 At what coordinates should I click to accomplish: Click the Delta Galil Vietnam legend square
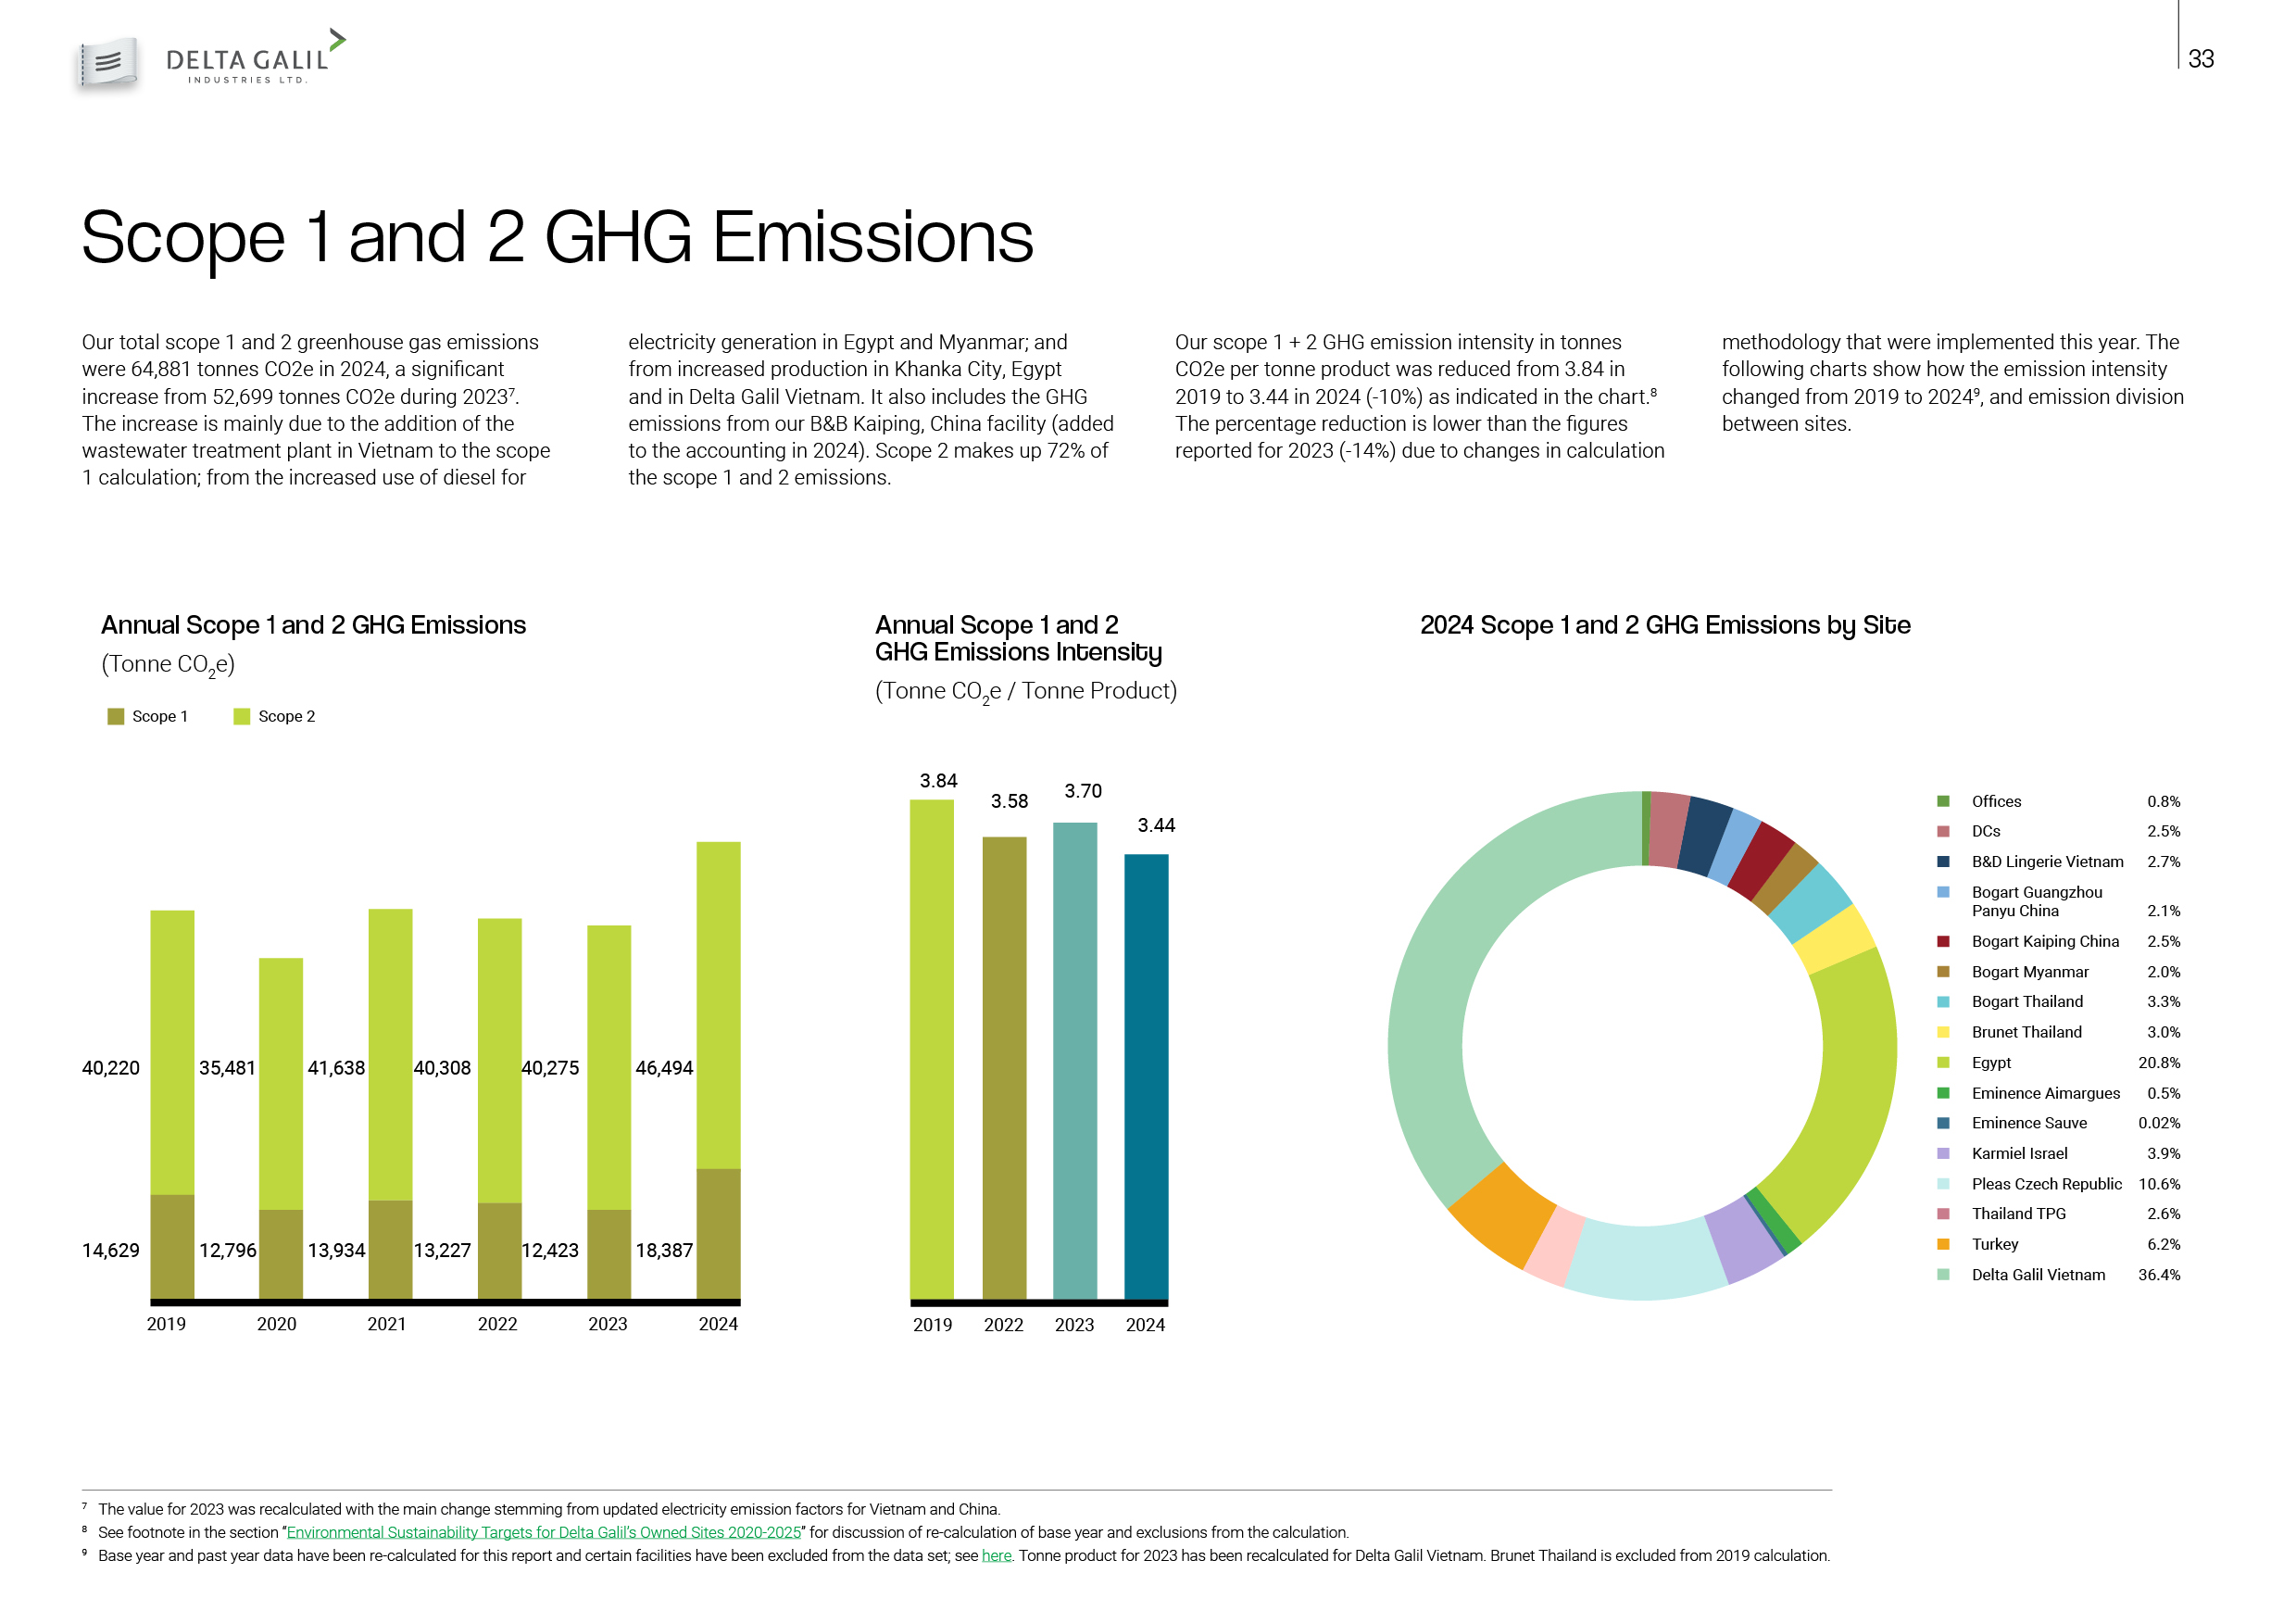click(1942, 1274)
